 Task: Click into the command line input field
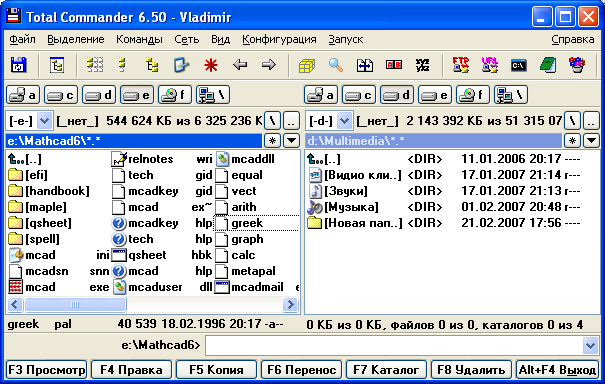click(x=394, y=345)
